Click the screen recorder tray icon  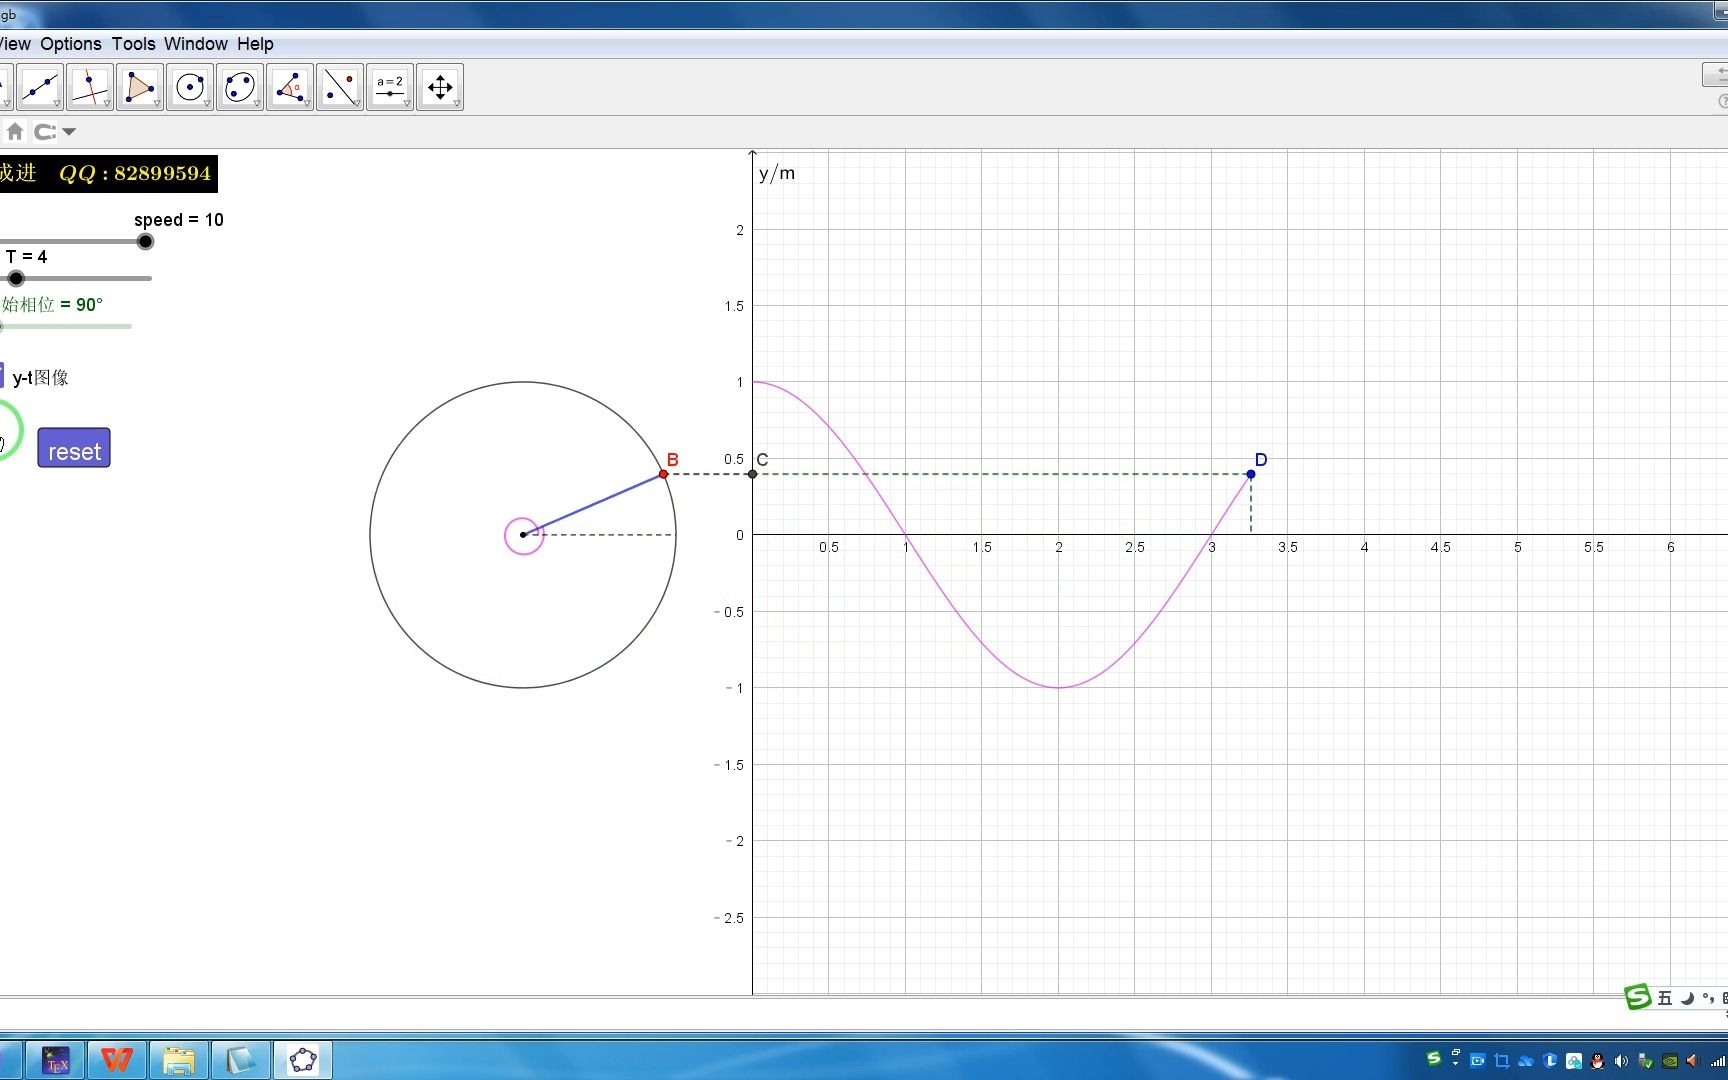1477,1060
